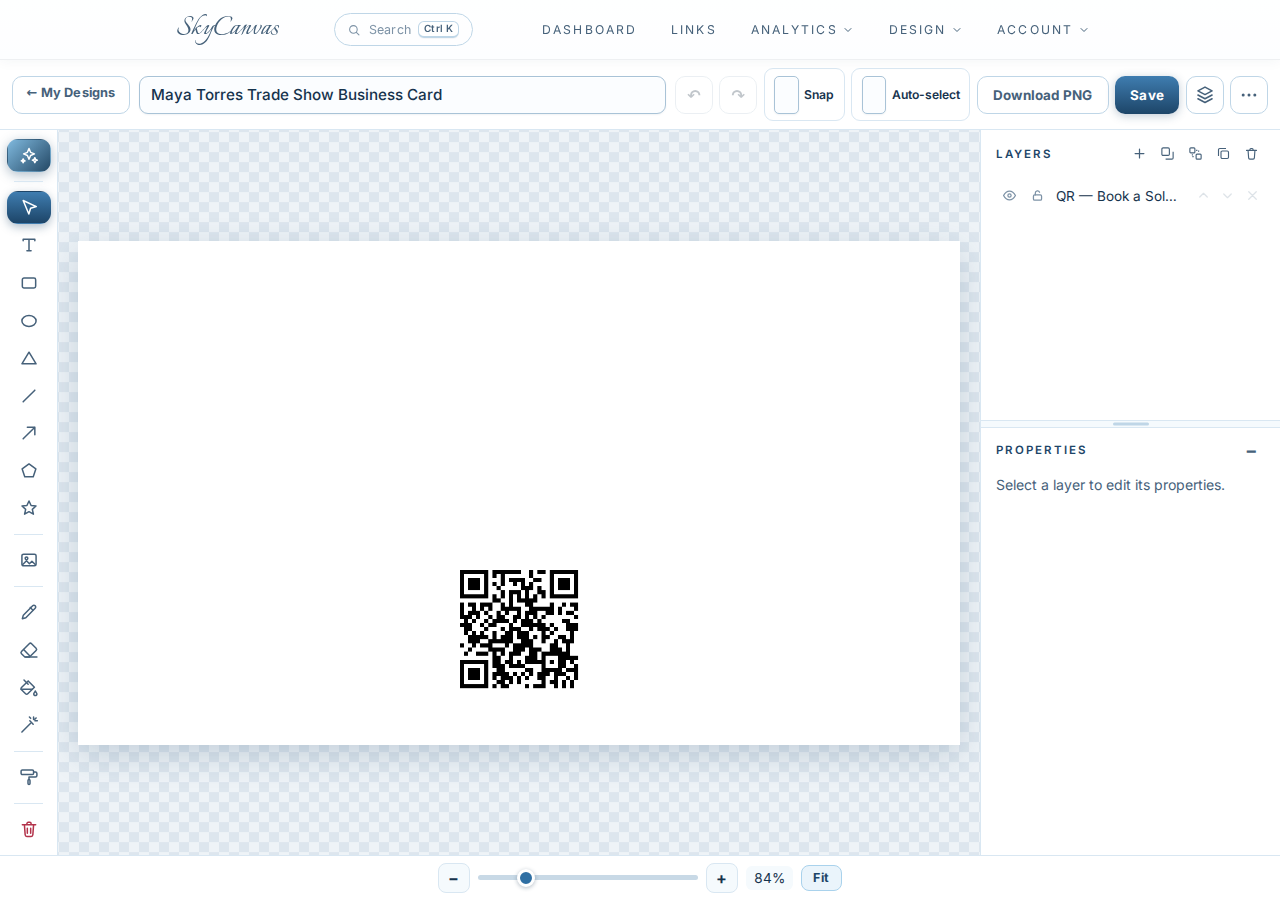Image resolution: width=1280 pixels, height=900 pixels.
Task: Open the Links page
Action: (694, 30)
